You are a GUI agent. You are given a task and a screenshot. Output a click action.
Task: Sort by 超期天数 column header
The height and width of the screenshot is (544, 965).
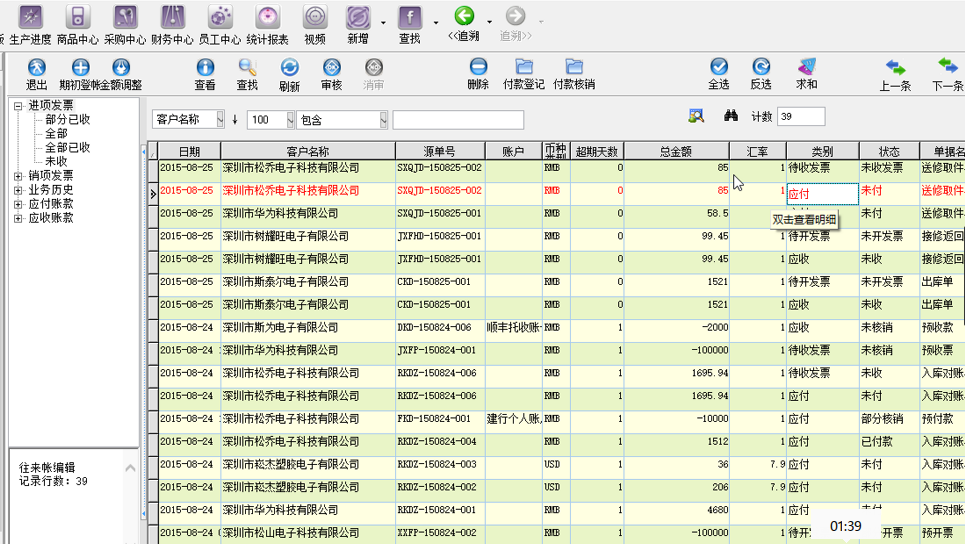pos(597,151)
